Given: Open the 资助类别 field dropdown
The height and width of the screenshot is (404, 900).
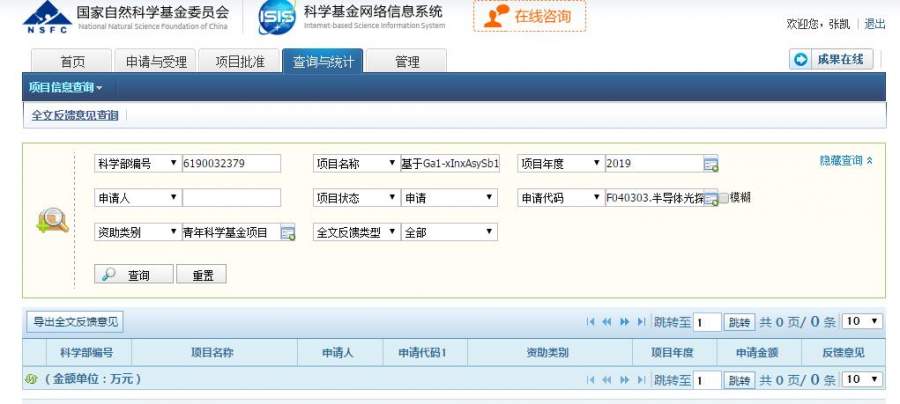Looking at the screenshot, I should [138, 232].
